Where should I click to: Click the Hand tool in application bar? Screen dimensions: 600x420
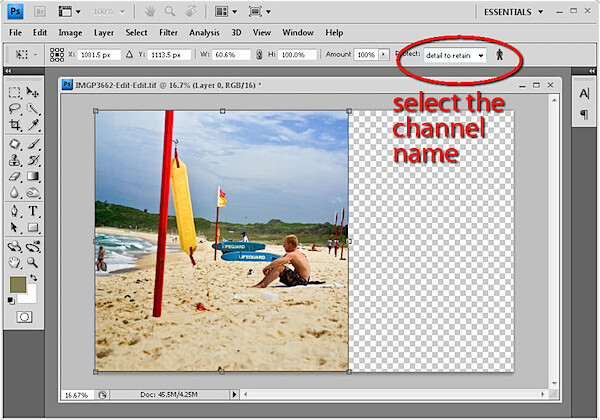pyautogui.click(x=150, y=12)
